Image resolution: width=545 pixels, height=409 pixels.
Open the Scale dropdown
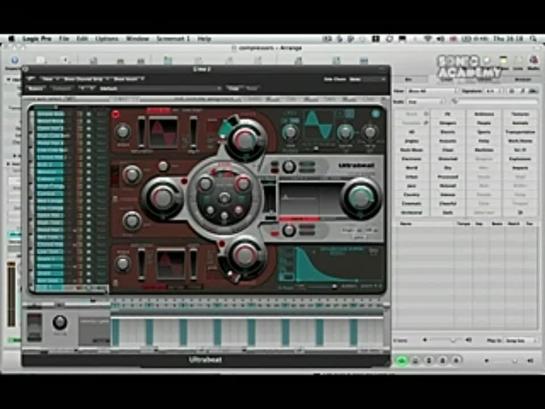point(425,102)
